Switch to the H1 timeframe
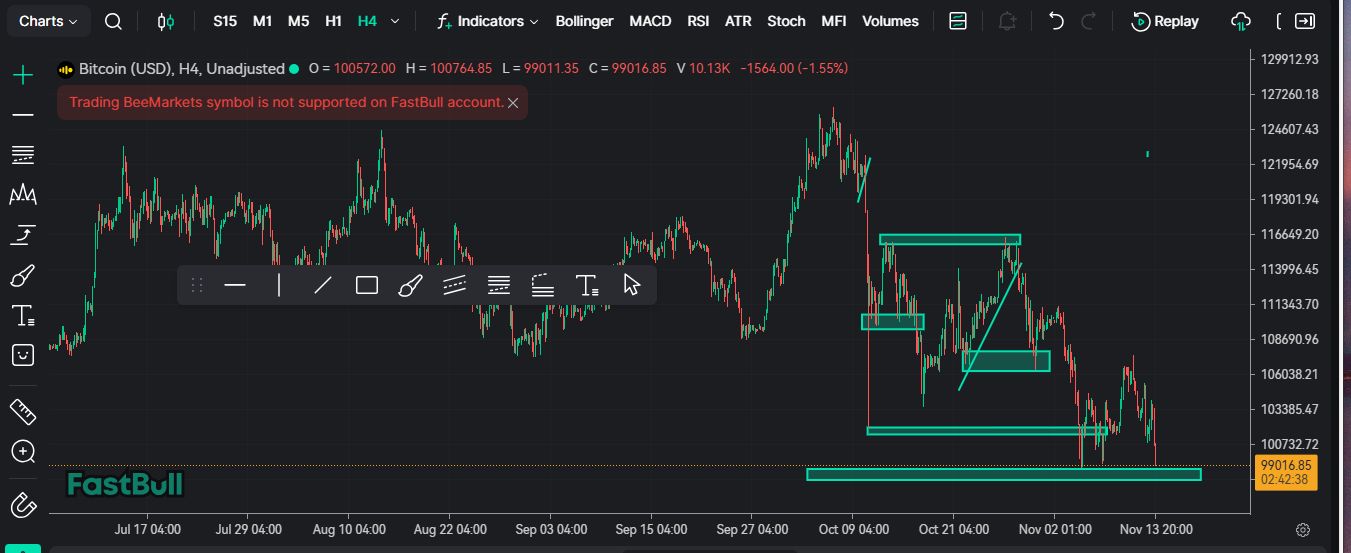1351x553 pixels. [334, 21]
